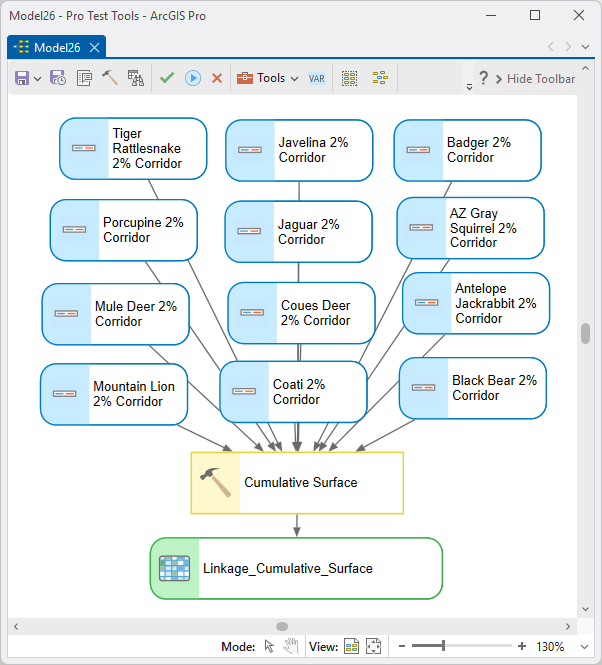Open the help question mark
Viewport: 602px width, 665px height.
click(x=484, y=78)
